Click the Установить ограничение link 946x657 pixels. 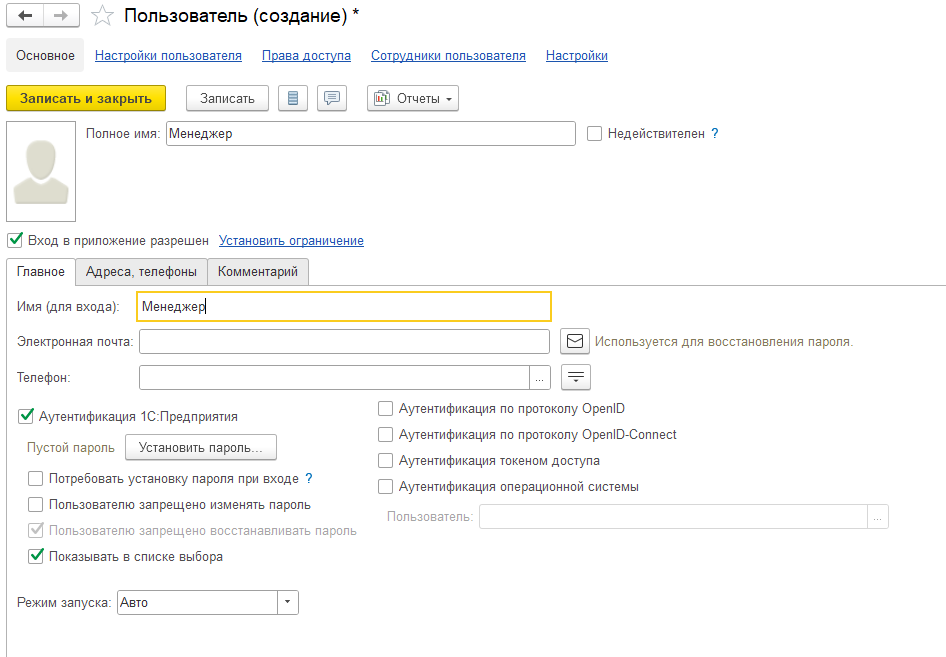[x=291, y=241]
